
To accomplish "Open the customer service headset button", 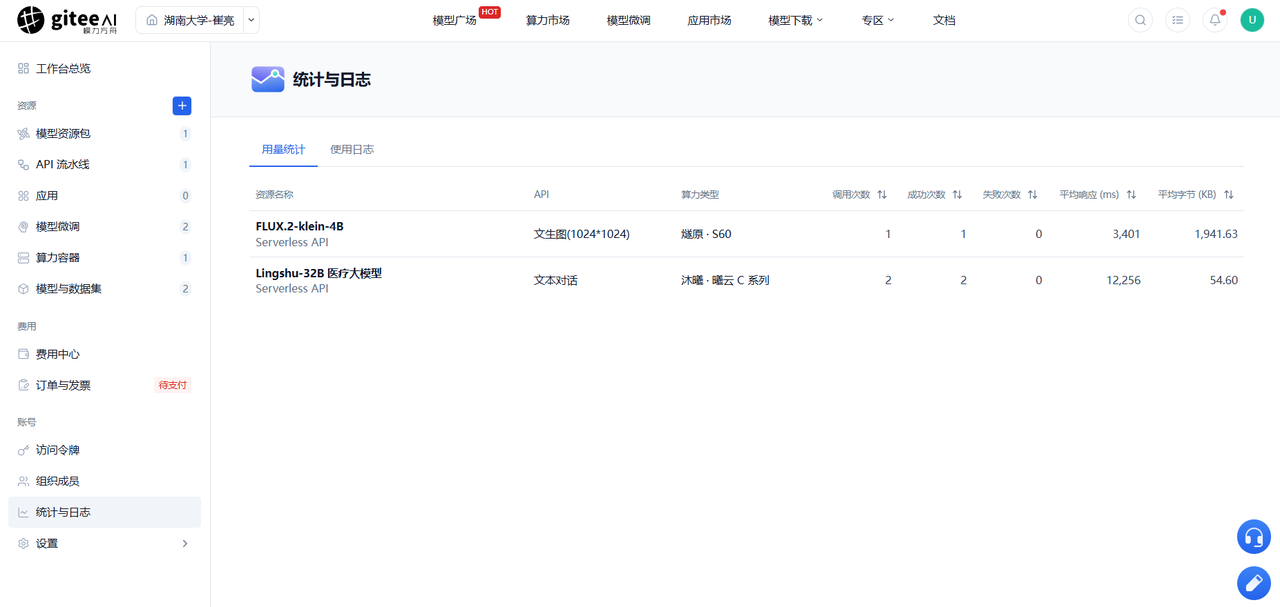I will click(x=1254, y=537).
